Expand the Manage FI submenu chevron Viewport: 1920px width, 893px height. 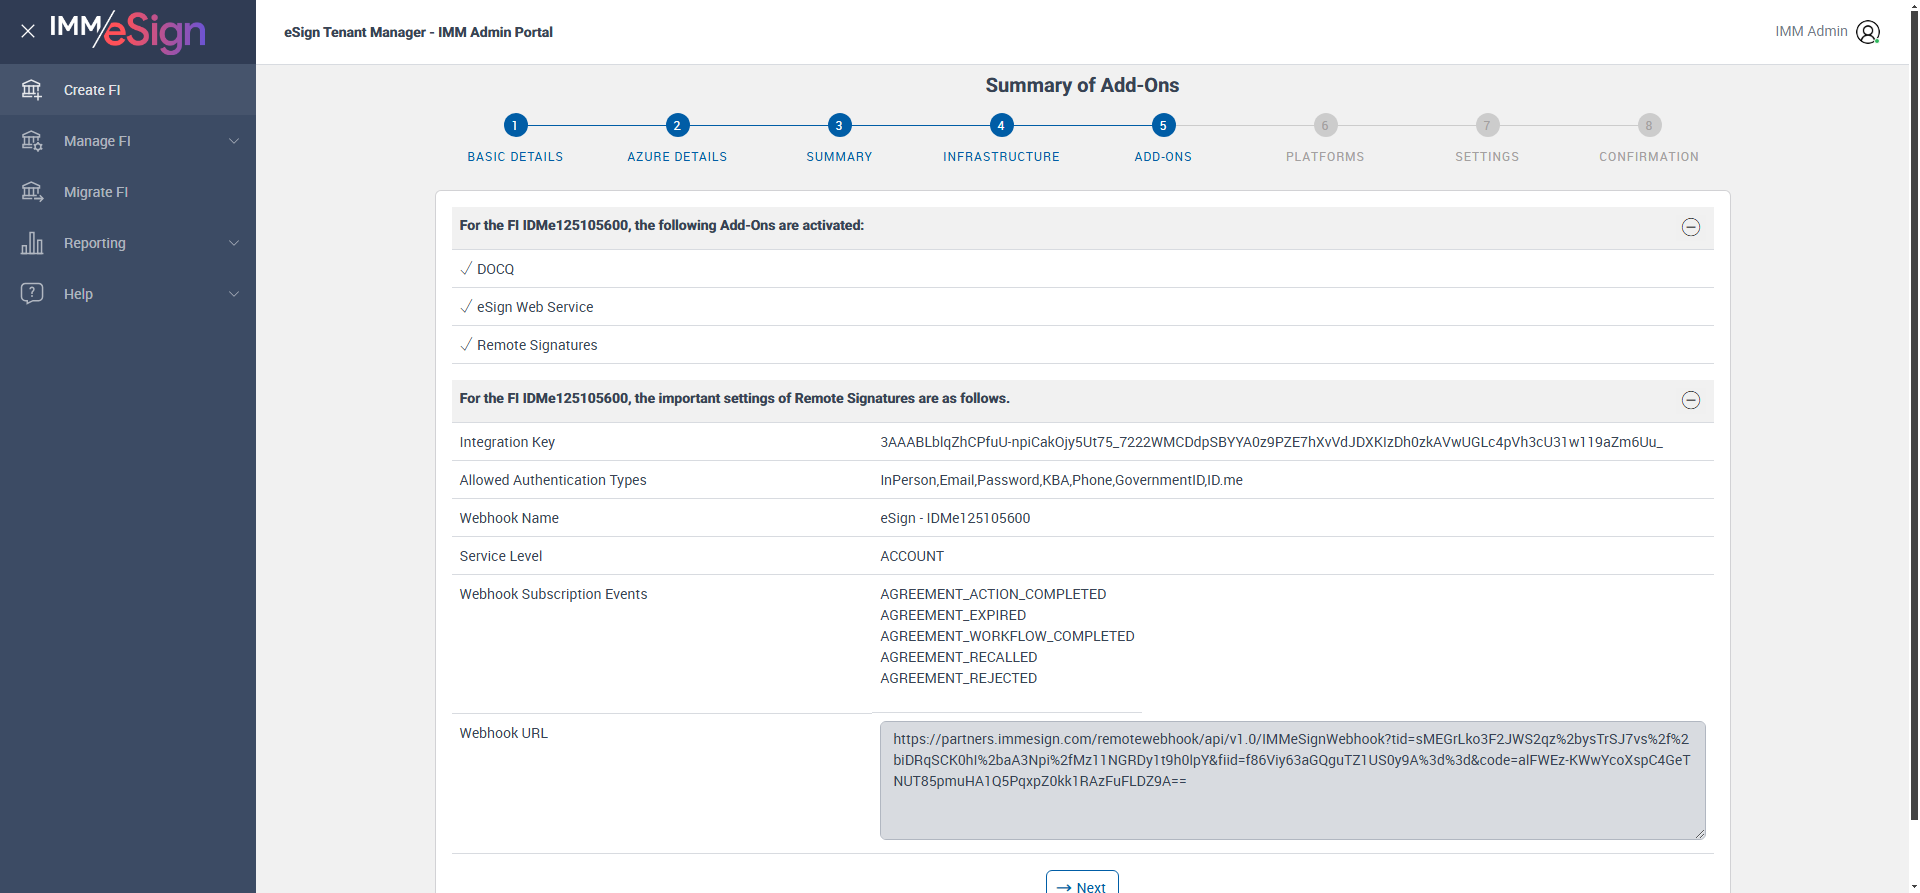pyautogui.click(x=234, y=141)
